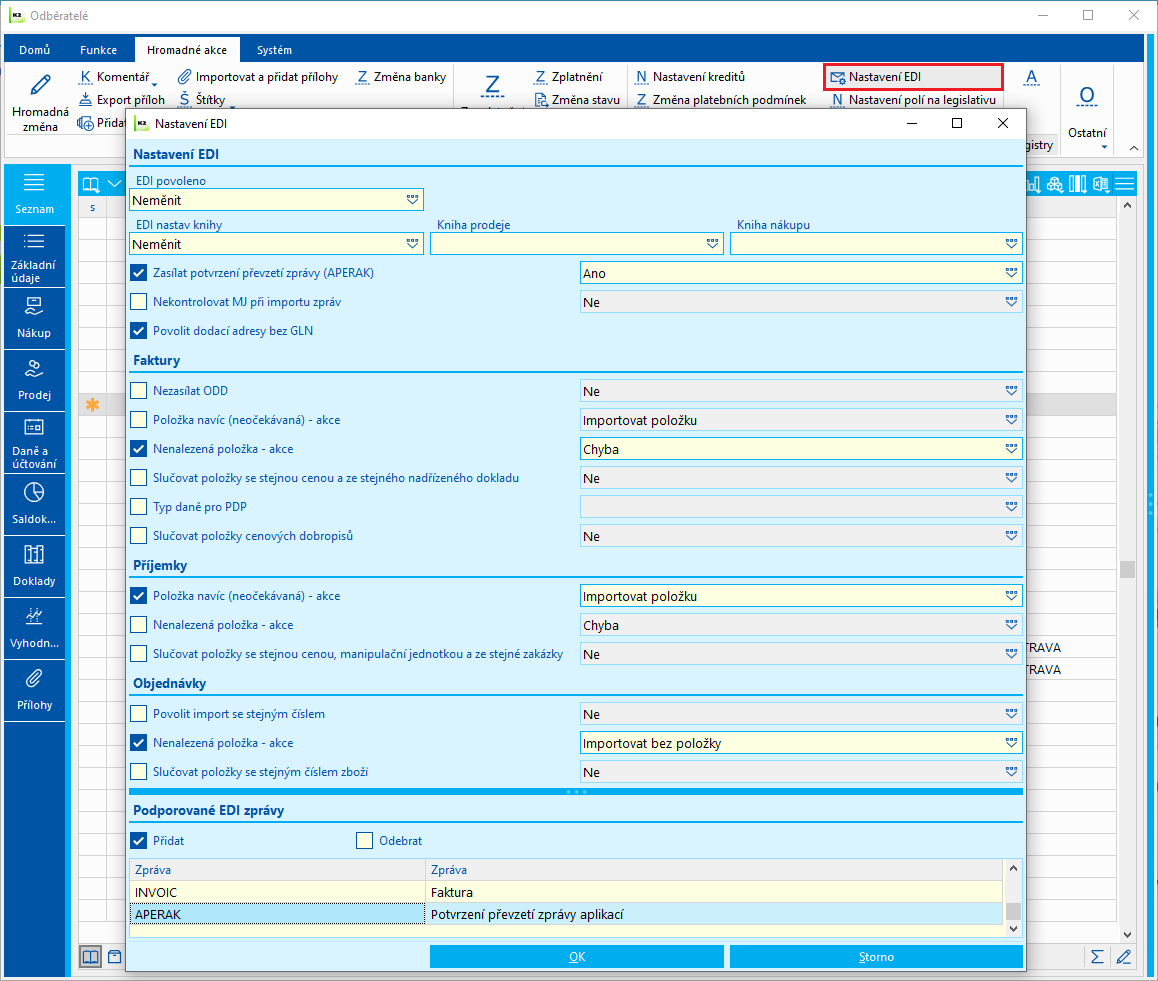Check Povolit import se stejným číslem
This screenshot has width=1158, height=981.
pos(138,714)
